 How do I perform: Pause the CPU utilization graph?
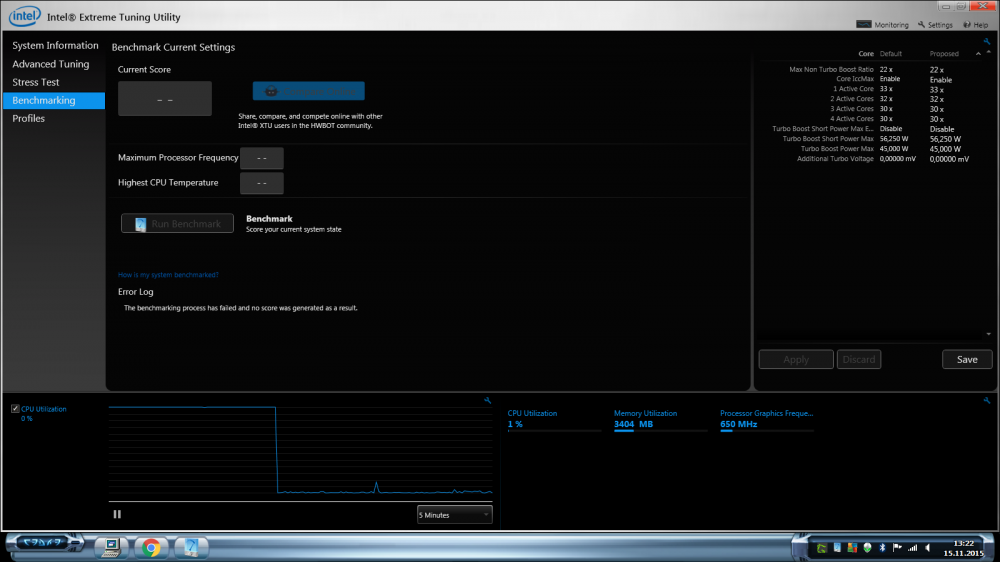coord(117,514)
